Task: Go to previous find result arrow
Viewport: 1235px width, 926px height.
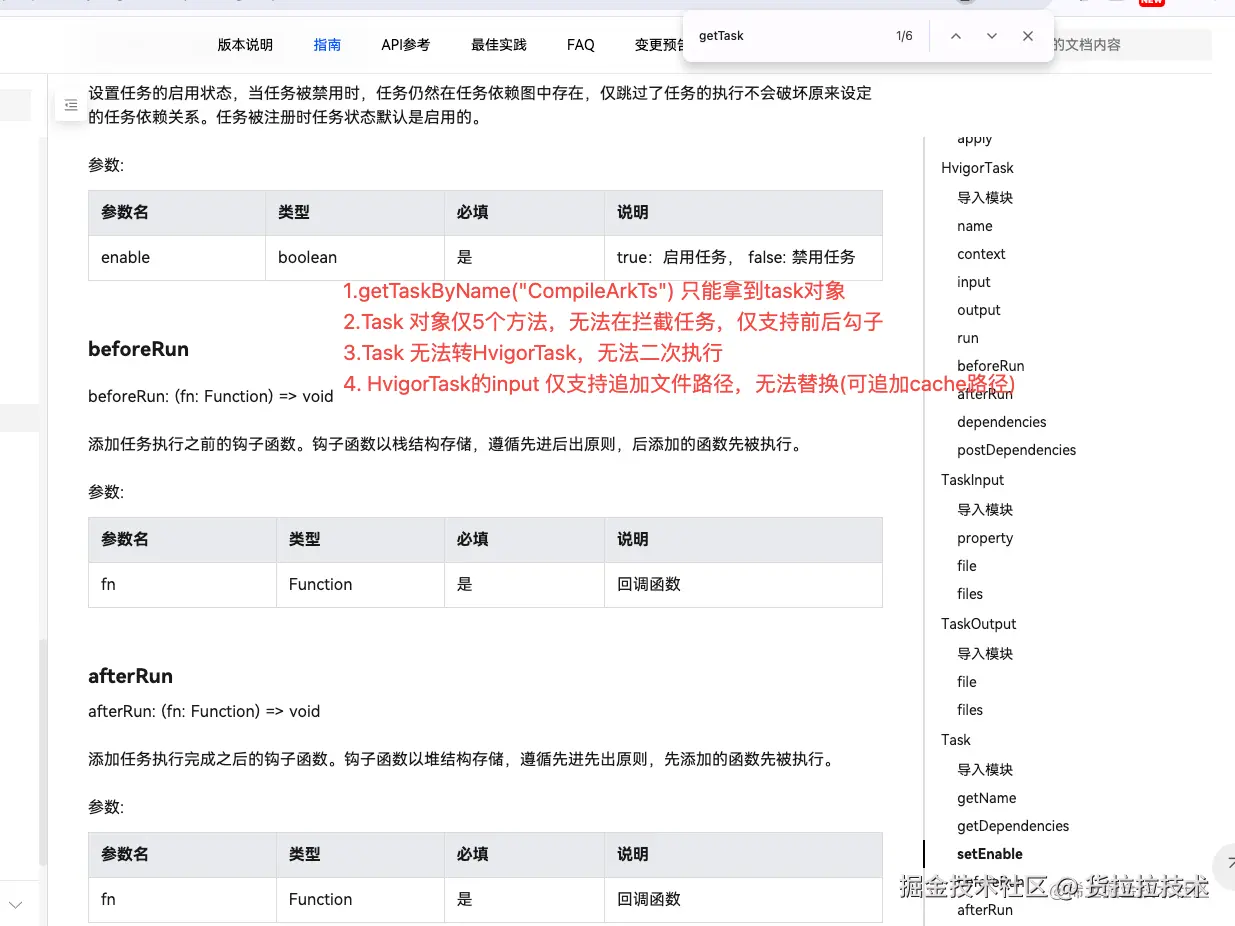Action: (955, 36)
